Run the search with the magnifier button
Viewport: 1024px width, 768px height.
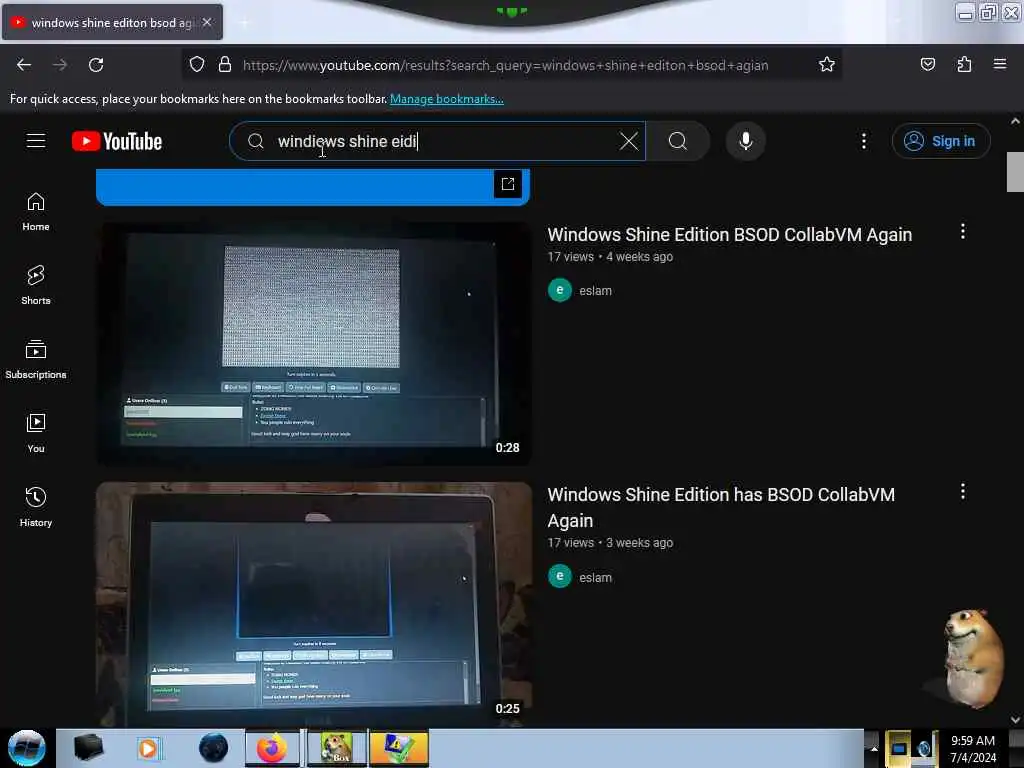(x=678, y=141)
